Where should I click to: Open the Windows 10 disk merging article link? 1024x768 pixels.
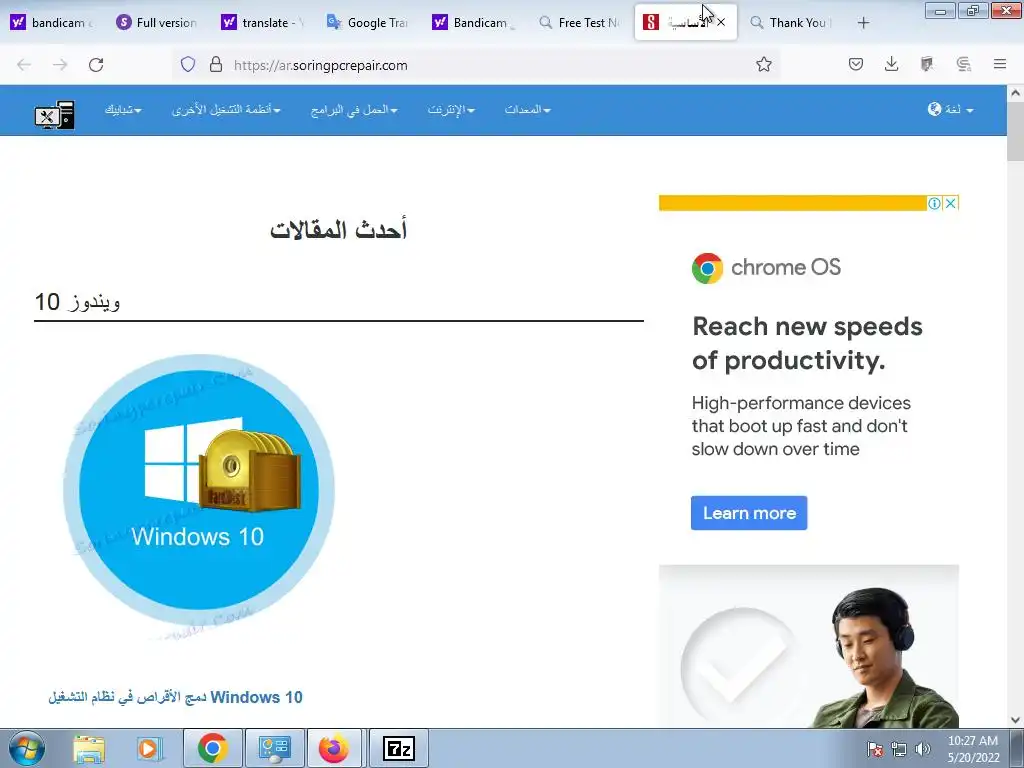coord(175,697)
